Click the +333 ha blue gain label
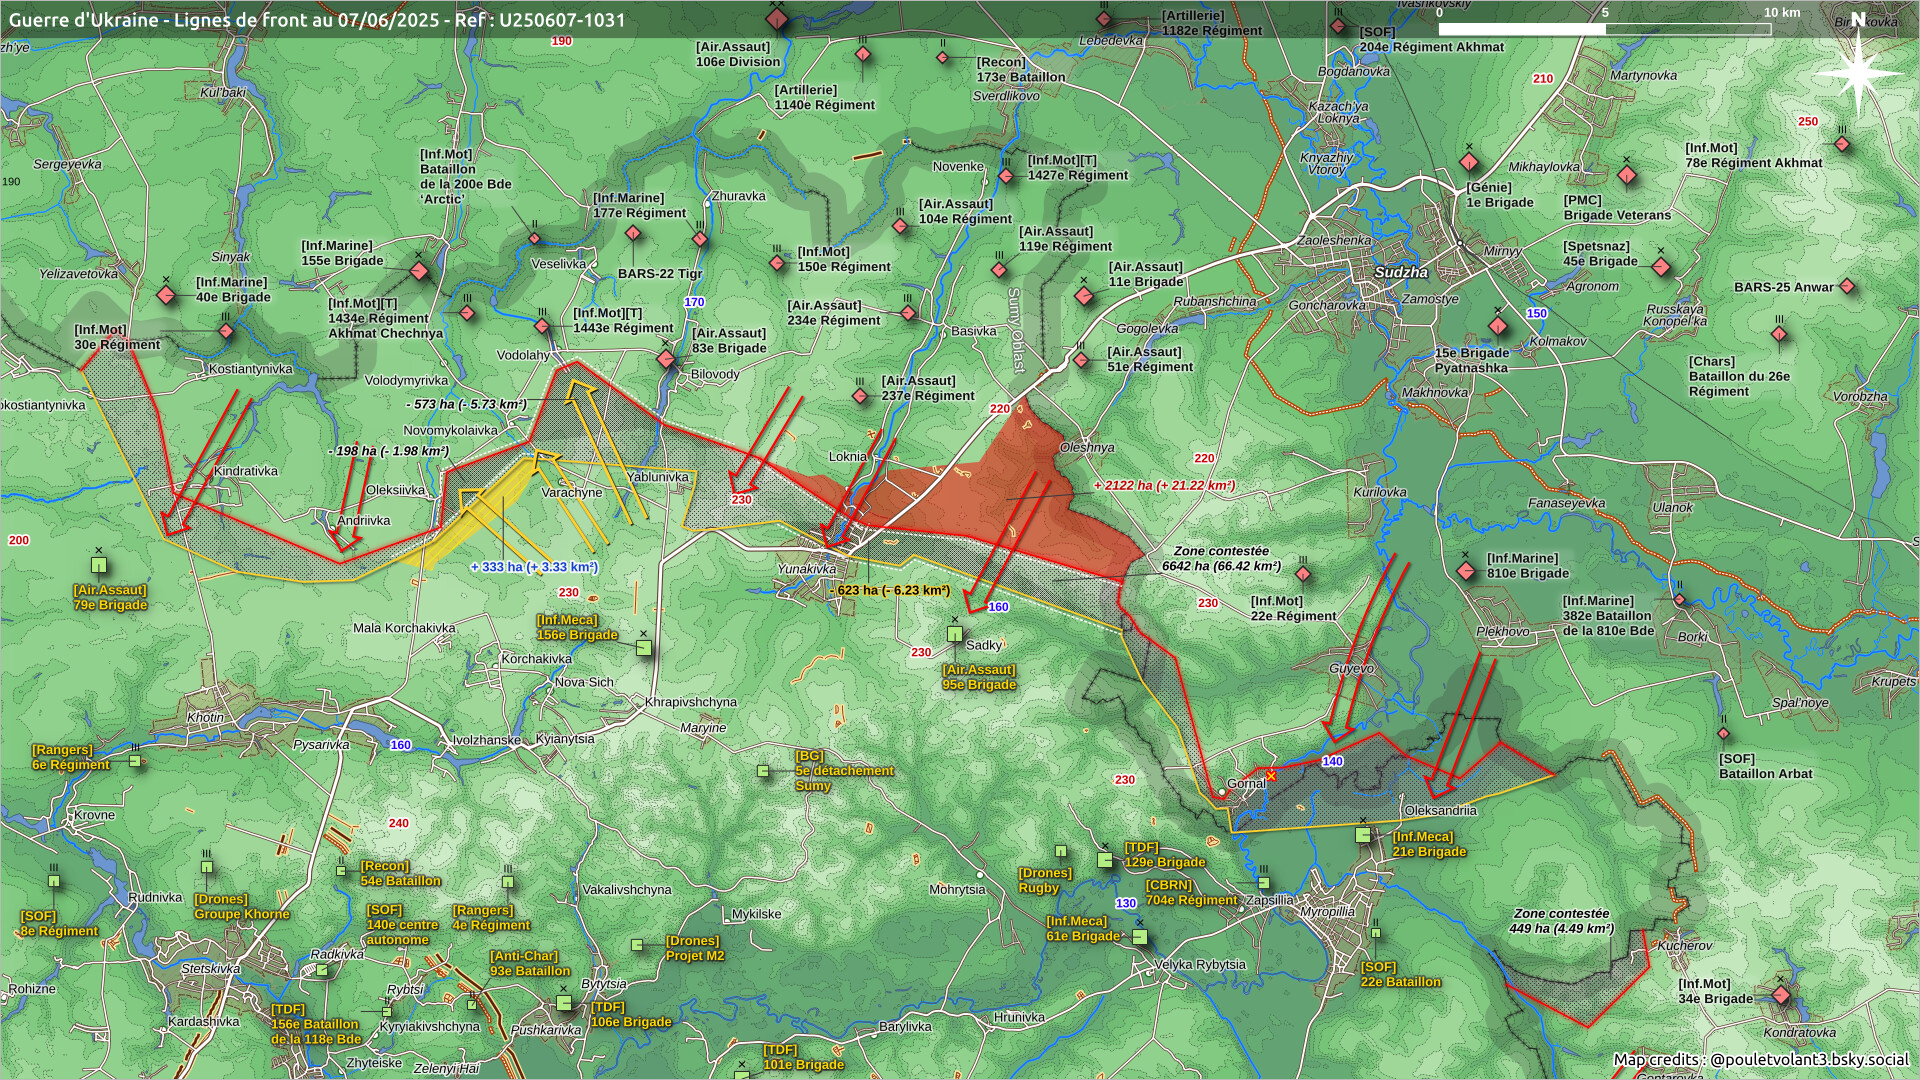 pyautogui.click(x=534, y=567)
